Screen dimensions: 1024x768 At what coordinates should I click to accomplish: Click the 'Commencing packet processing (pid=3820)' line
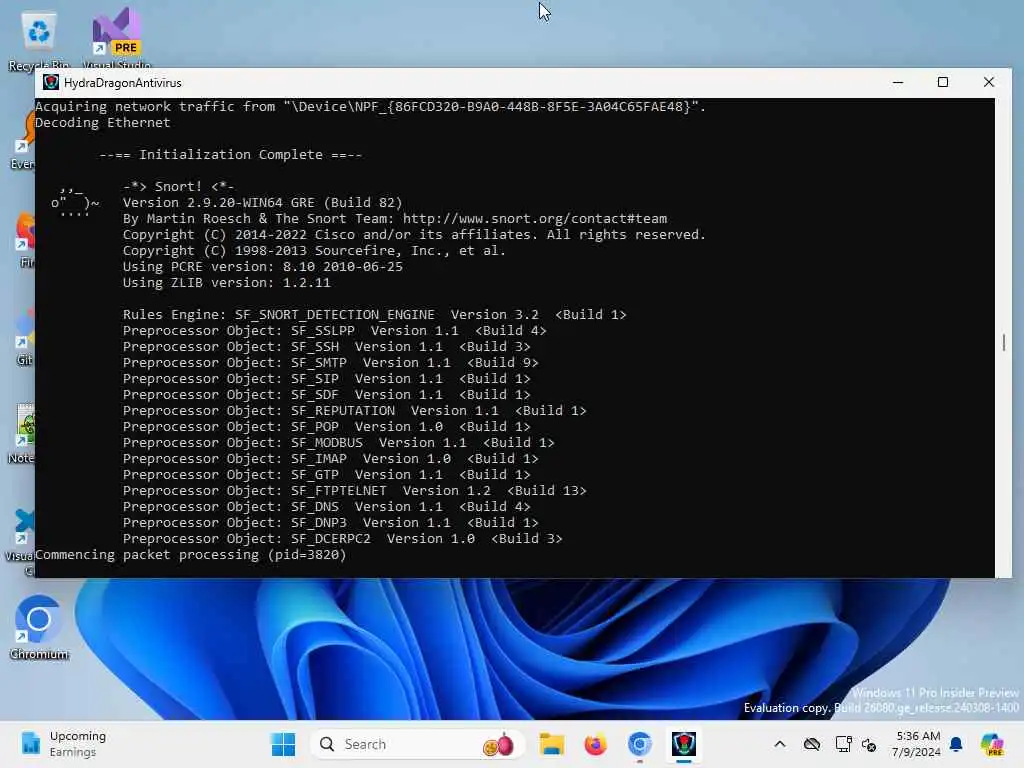click(191, 554)
